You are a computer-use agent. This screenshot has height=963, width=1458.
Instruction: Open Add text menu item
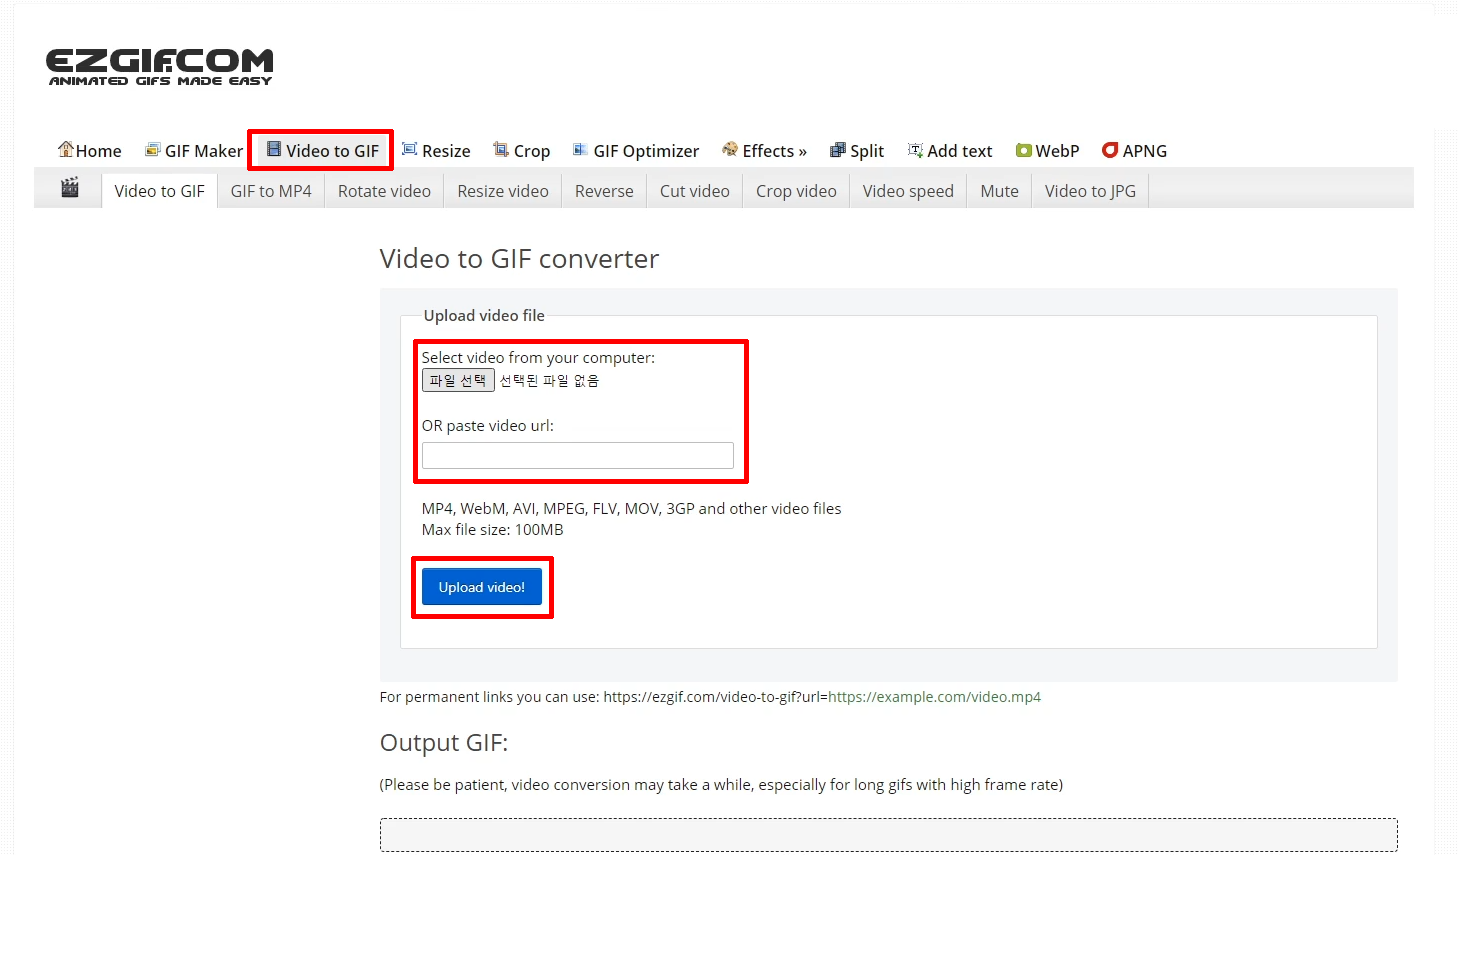coord(950,151)
